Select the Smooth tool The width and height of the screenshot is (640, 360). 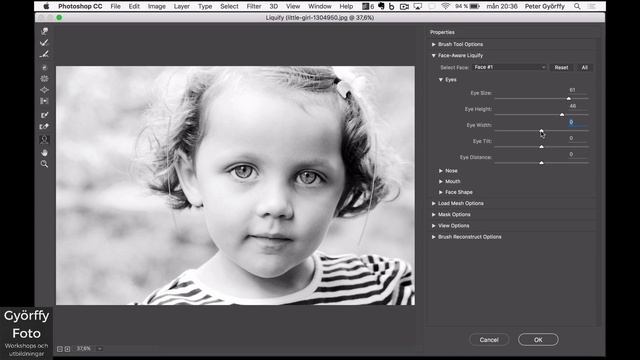tap(44, 54)
